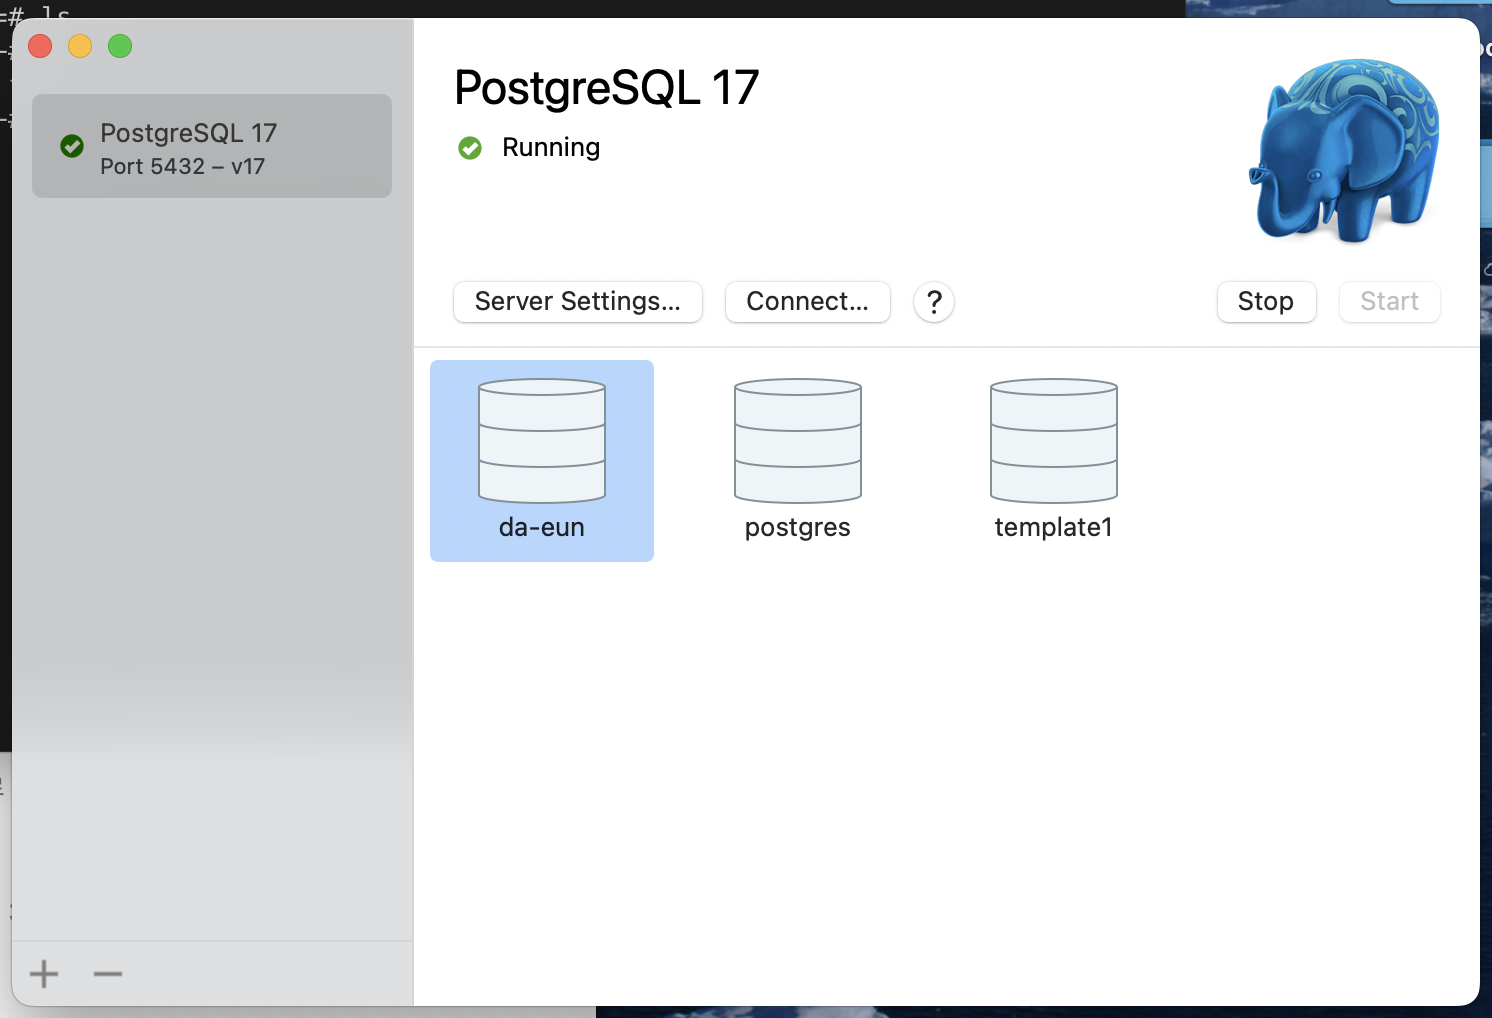1492x1018 pixels.
Task: Select PostgreSQL 17 server in sidebar
Action: point(212,146)
